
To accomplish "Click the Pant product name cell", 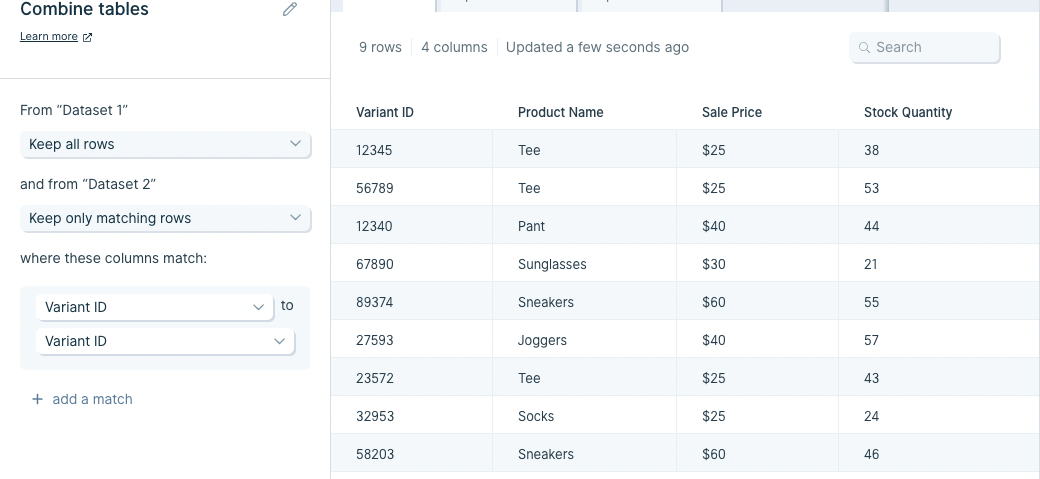I will click(x=584, y=226).
